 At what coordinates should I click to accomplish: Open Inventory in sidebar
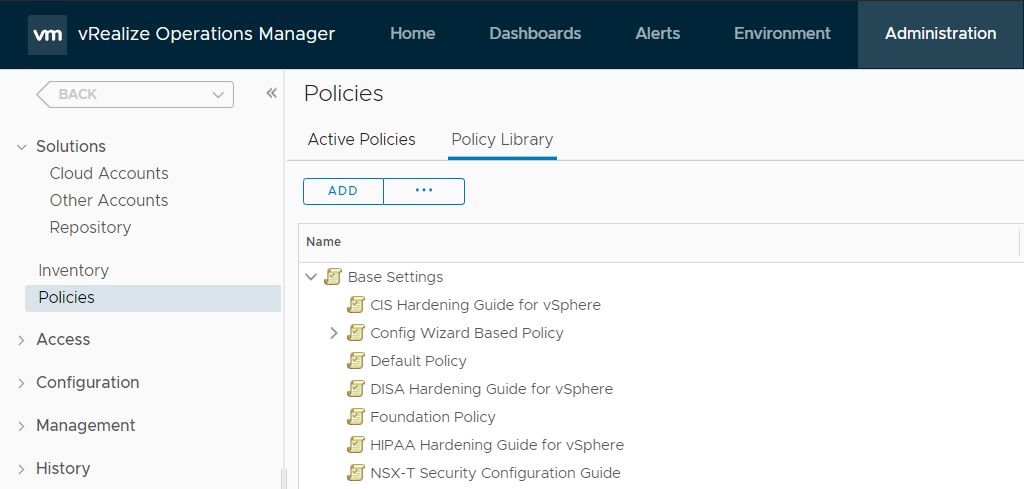[x=74, y=270]
